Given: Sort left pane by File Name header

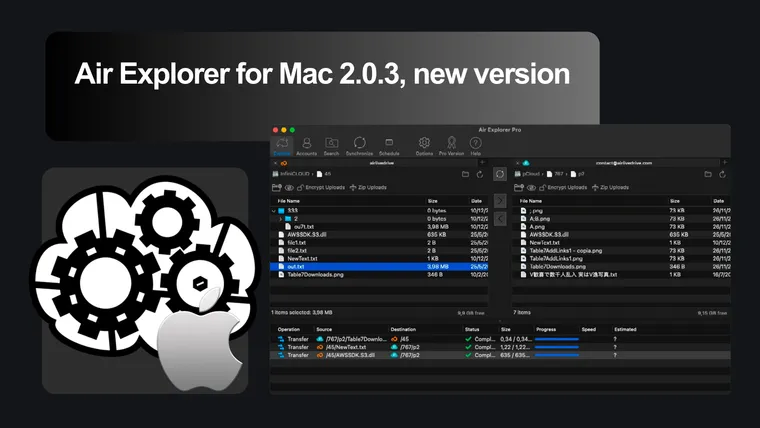Looking at the screenshot, I should (x=288, y=201).
